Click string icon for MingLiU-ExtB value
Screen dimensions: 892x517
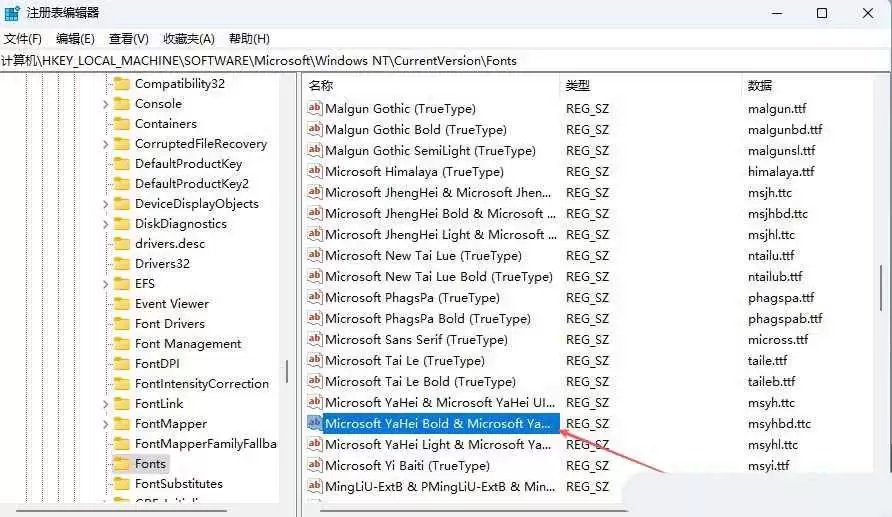pyautogui.click(x=315, y=486)
